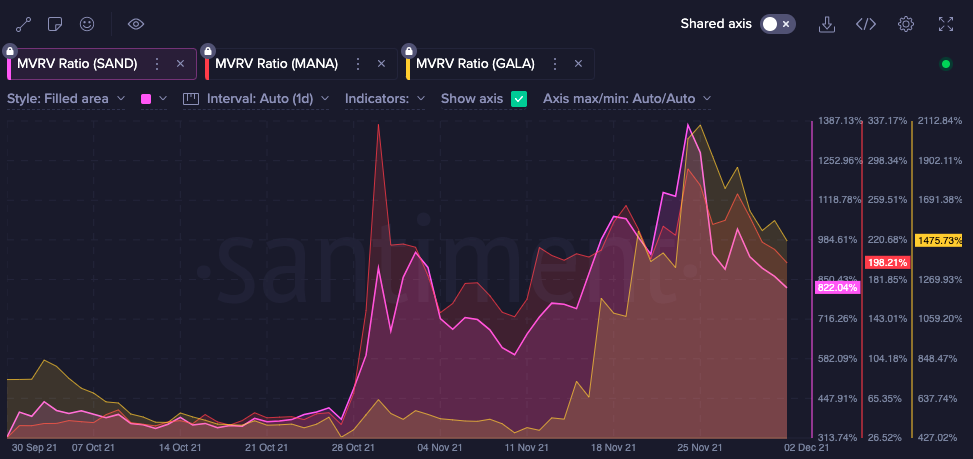Download chart with the download icon

pos(827,24)
